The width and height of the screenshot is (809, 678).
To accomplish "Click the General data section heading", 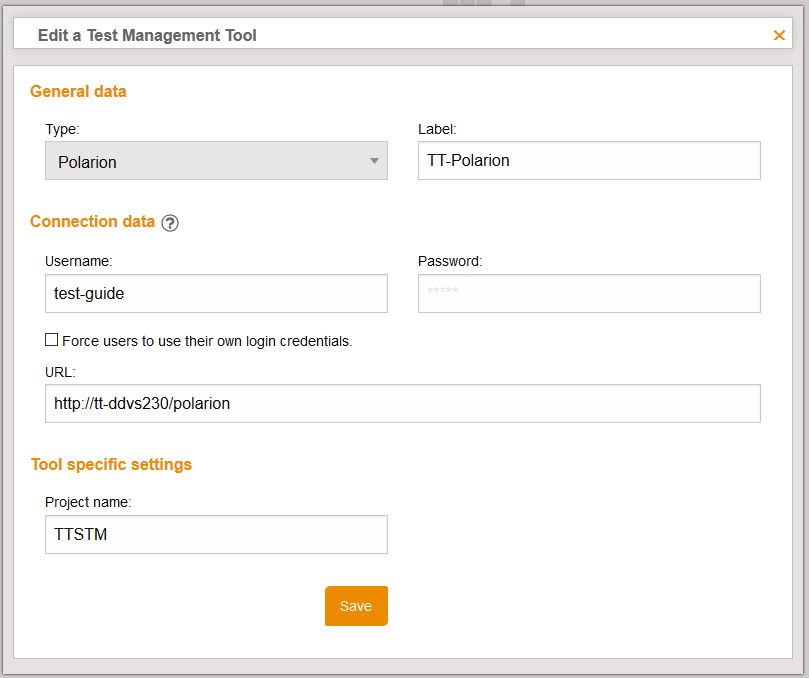I will coord(78,92).
